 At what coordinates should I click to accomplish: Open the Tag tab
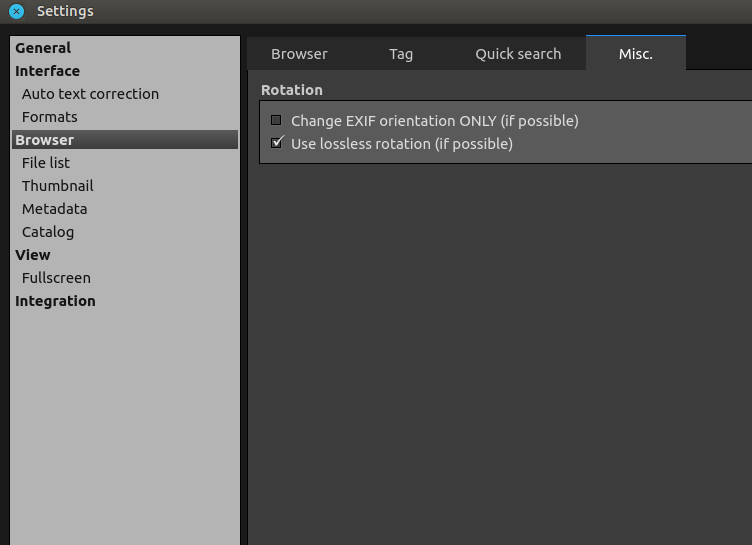(x=401, y=54)
